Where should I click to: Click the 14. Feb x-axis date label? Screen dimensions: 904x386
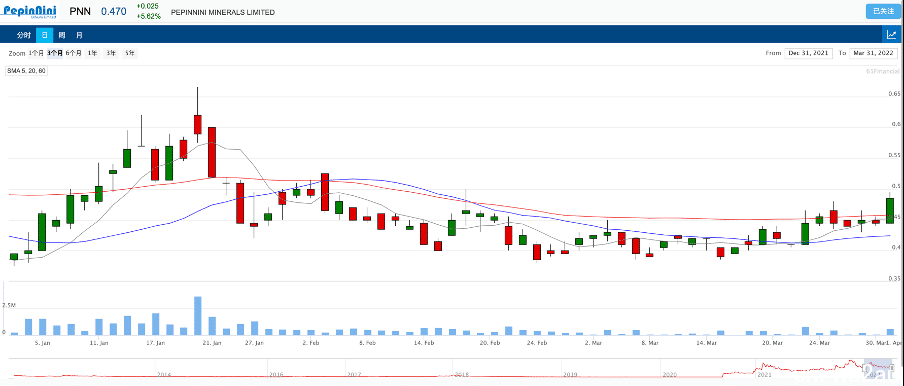(424, 343)
